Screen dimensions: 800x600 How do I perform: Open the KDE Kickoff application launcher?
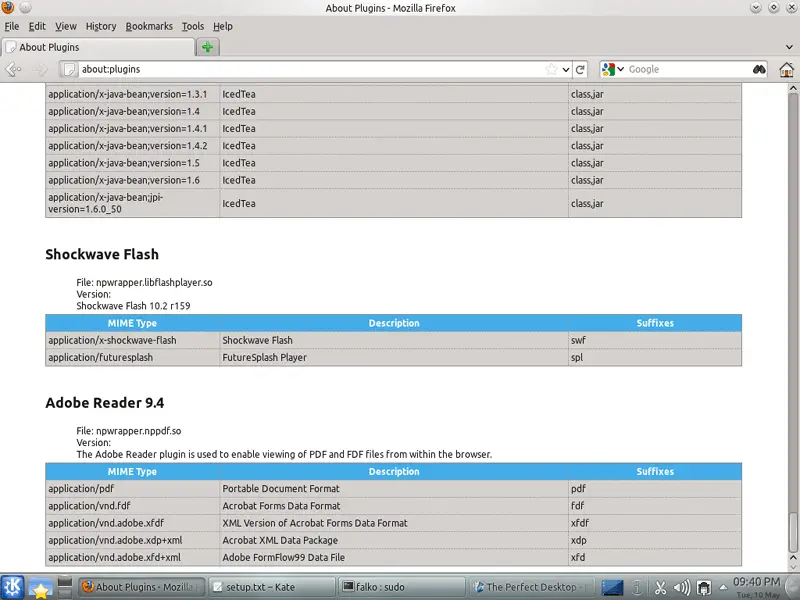click(12, 587)
